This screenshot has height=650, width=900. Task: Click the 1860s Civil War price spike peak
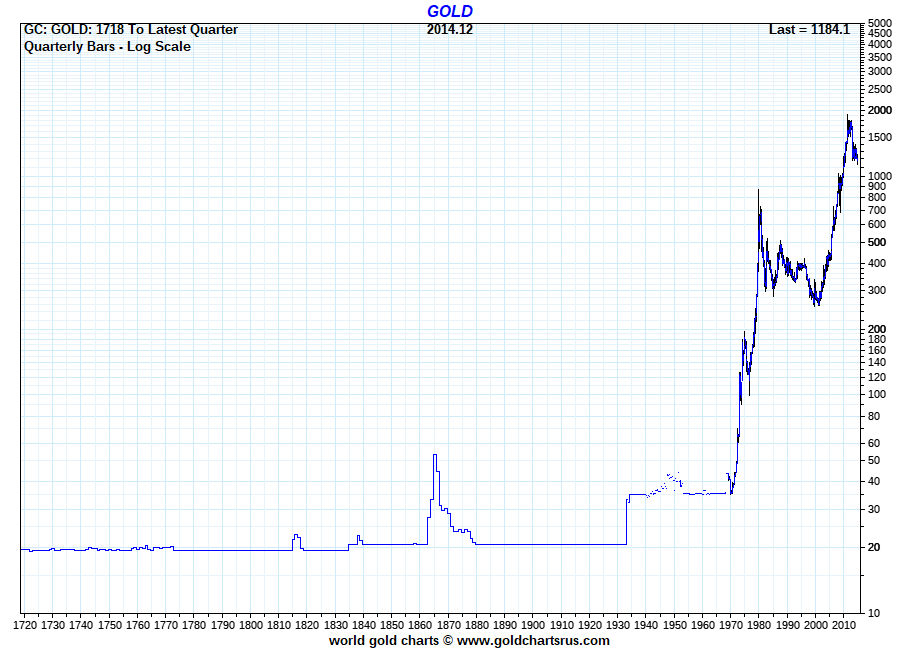point(435,455)
